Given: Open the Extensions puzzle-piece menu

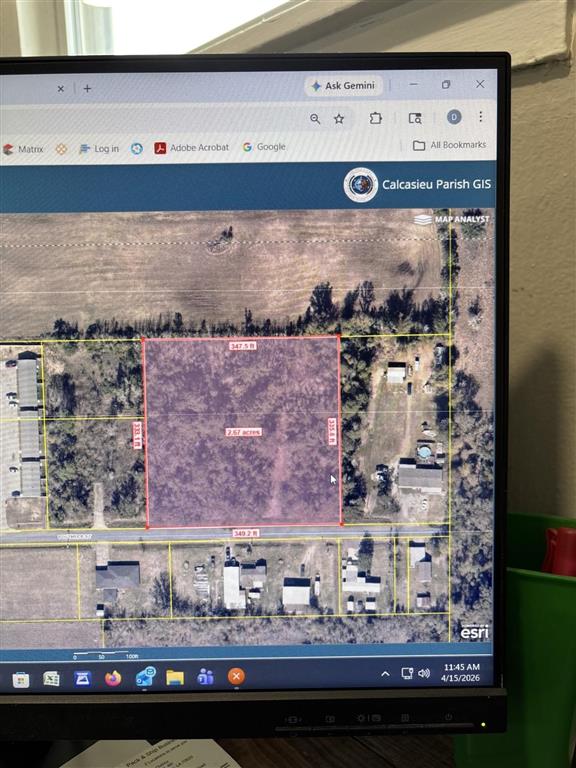Looking at the screenshot, I should [x=376, y=118].
